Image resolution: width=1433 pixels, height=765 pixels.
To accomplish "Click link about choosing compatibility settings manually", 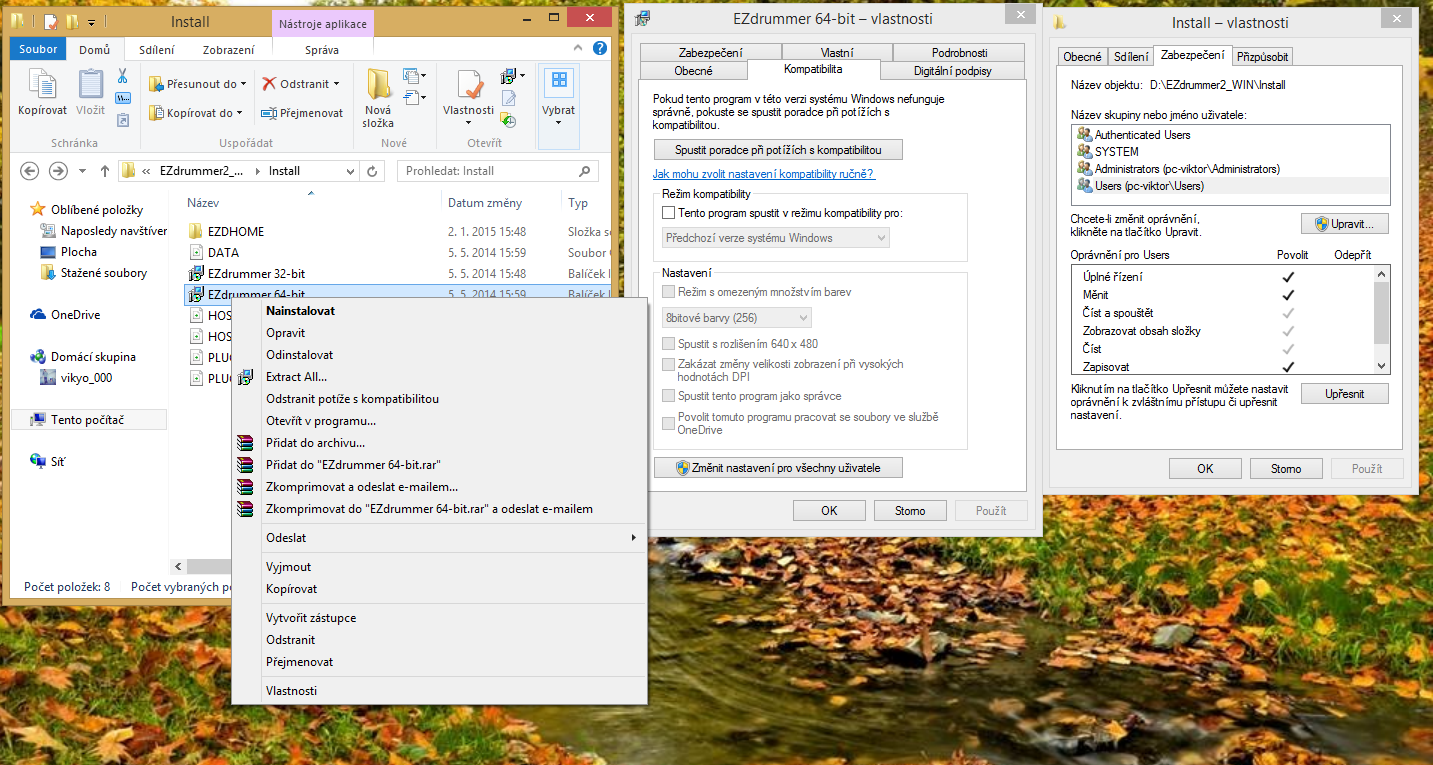I will (764, 174).
